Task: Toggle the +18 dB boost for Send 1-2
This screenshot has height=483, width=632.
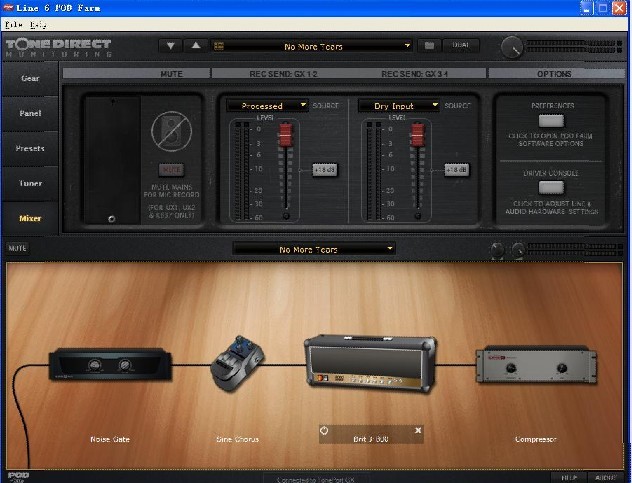Action: click(325, 170)
